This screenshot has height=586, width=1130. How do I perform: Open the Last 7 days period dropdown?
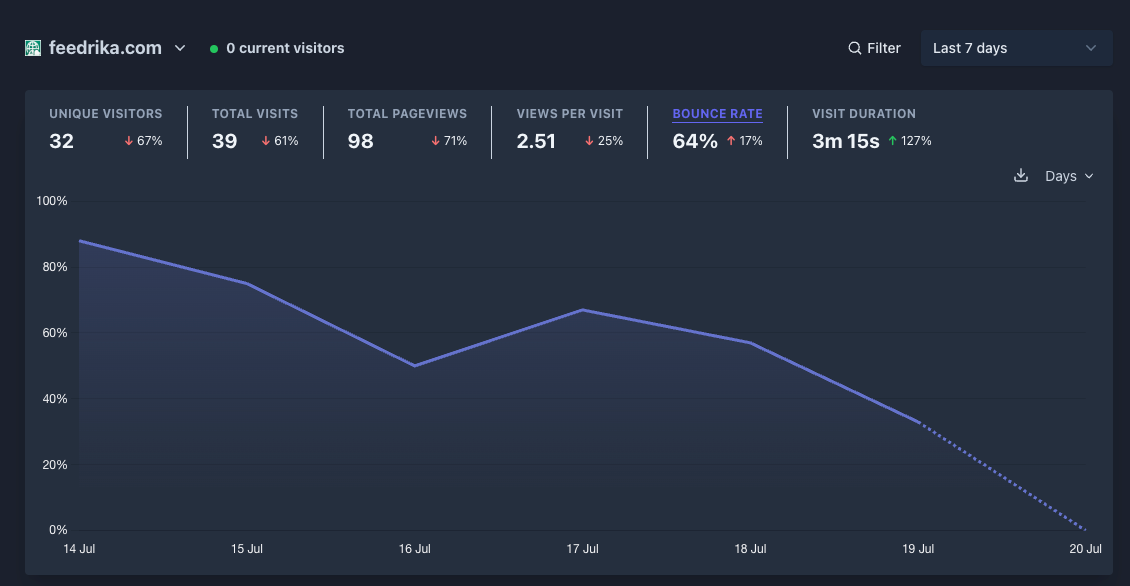point(1016,48)
